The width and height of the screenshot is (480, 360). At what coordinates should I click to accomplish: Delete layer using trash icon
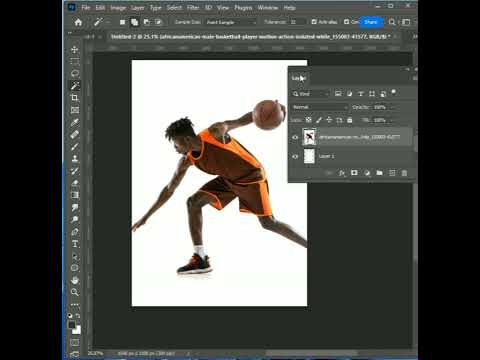[x=404, y=173]
